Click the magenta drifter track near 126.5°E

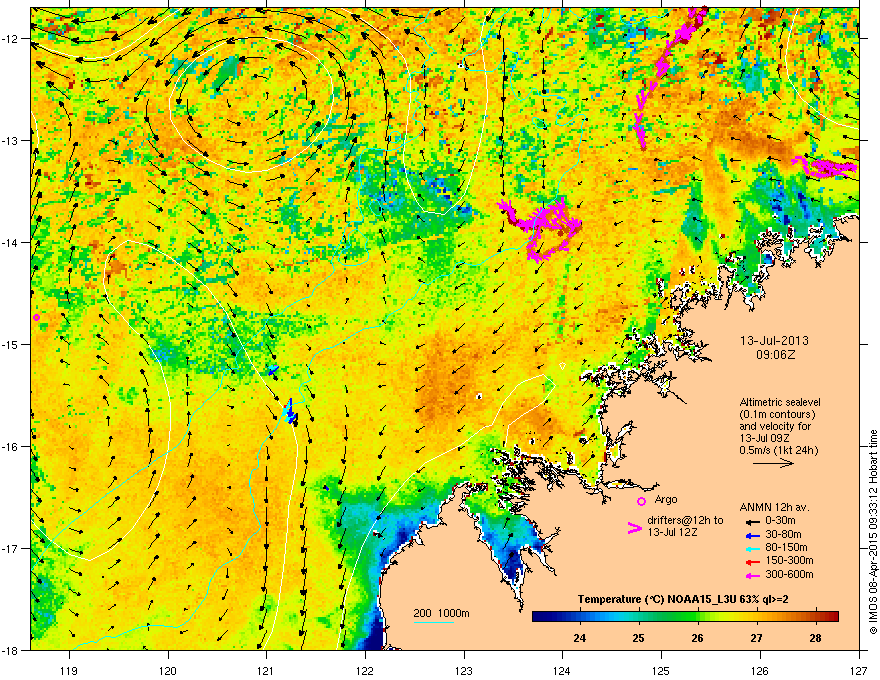point(825,167)
